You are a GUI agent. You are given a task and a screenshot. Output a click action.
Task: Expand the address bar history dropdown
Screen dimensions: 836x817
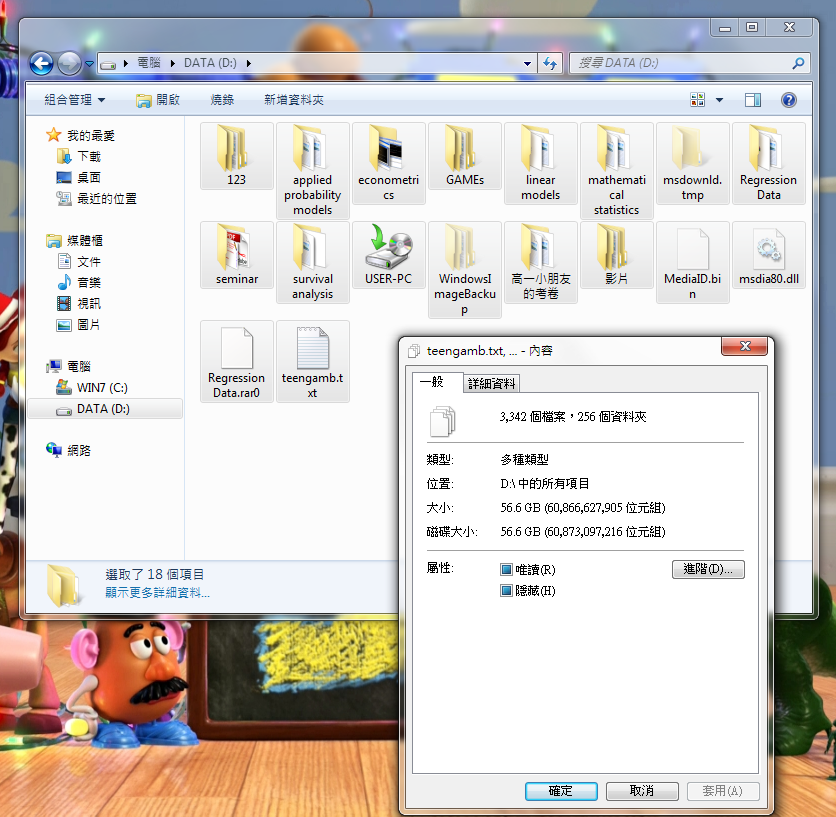click(527, 63)
